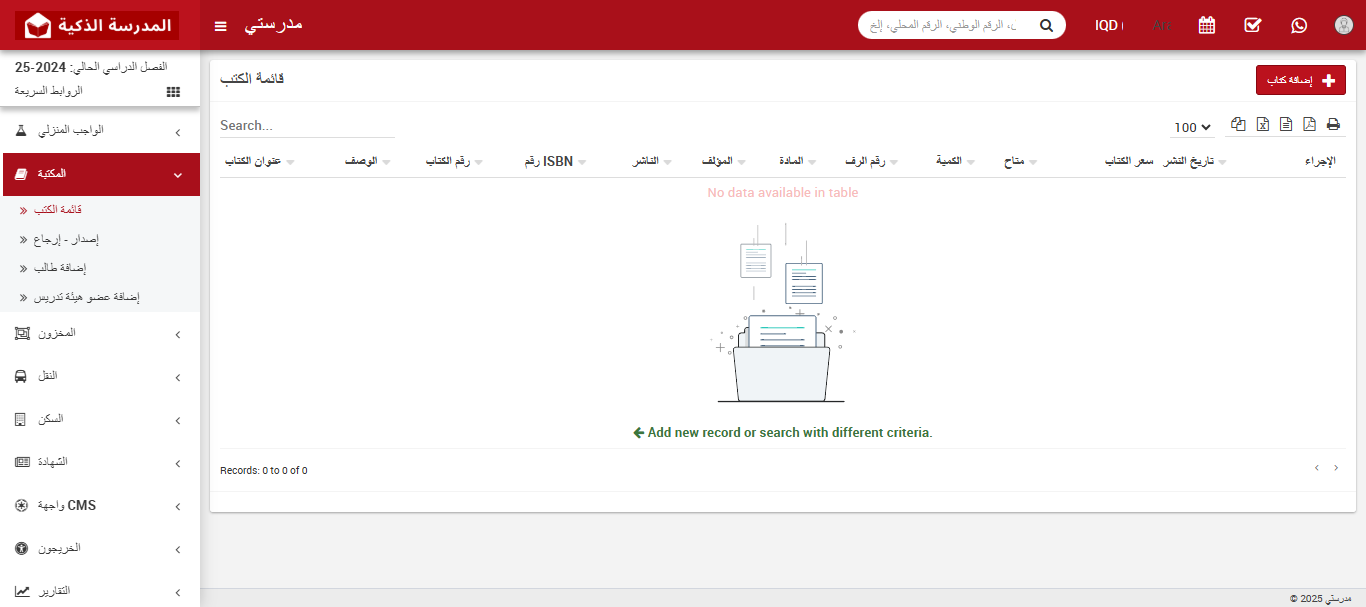Sort the table by the ISBN column header
Screen dimensions: 1366x607
pos(548,161)
